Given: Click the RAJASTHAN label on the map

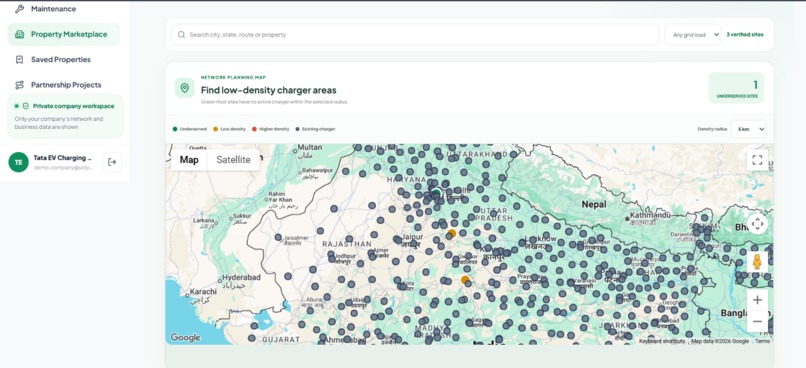Looking at the screenshot, I should (346, 244).
